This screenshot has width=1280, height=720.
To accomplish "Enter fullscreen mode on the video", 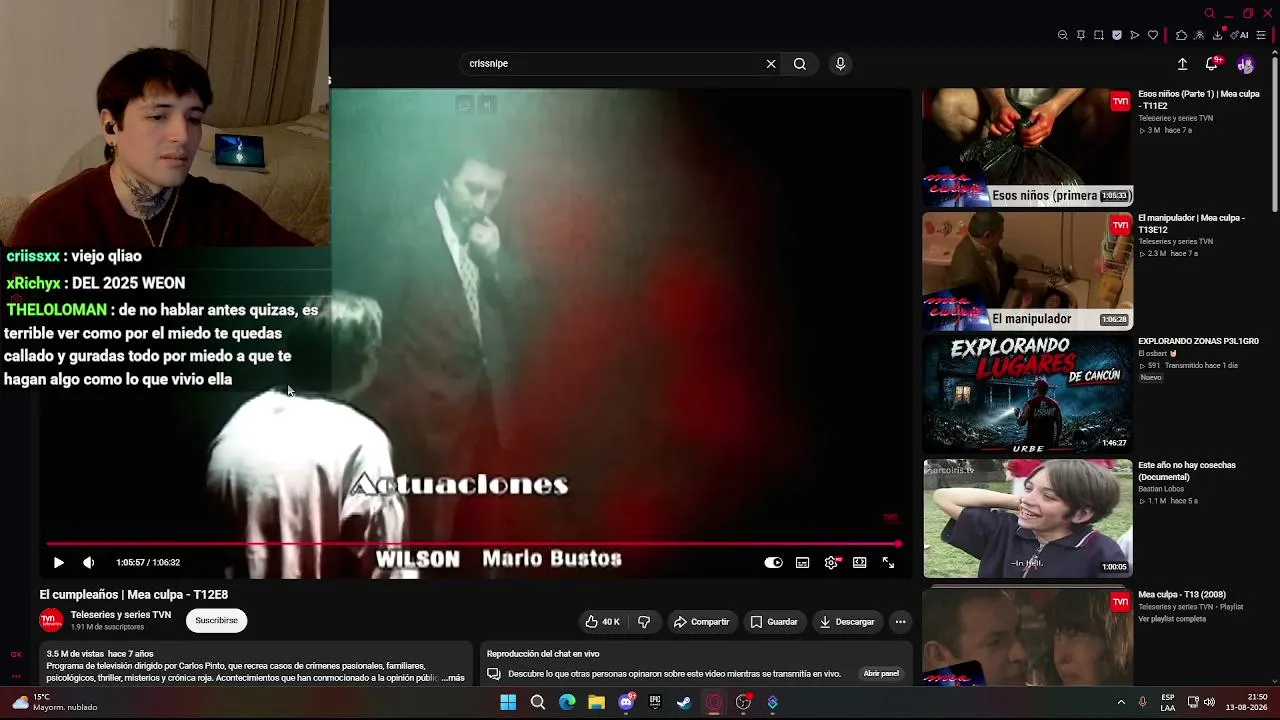I will [x=888, y=563].
